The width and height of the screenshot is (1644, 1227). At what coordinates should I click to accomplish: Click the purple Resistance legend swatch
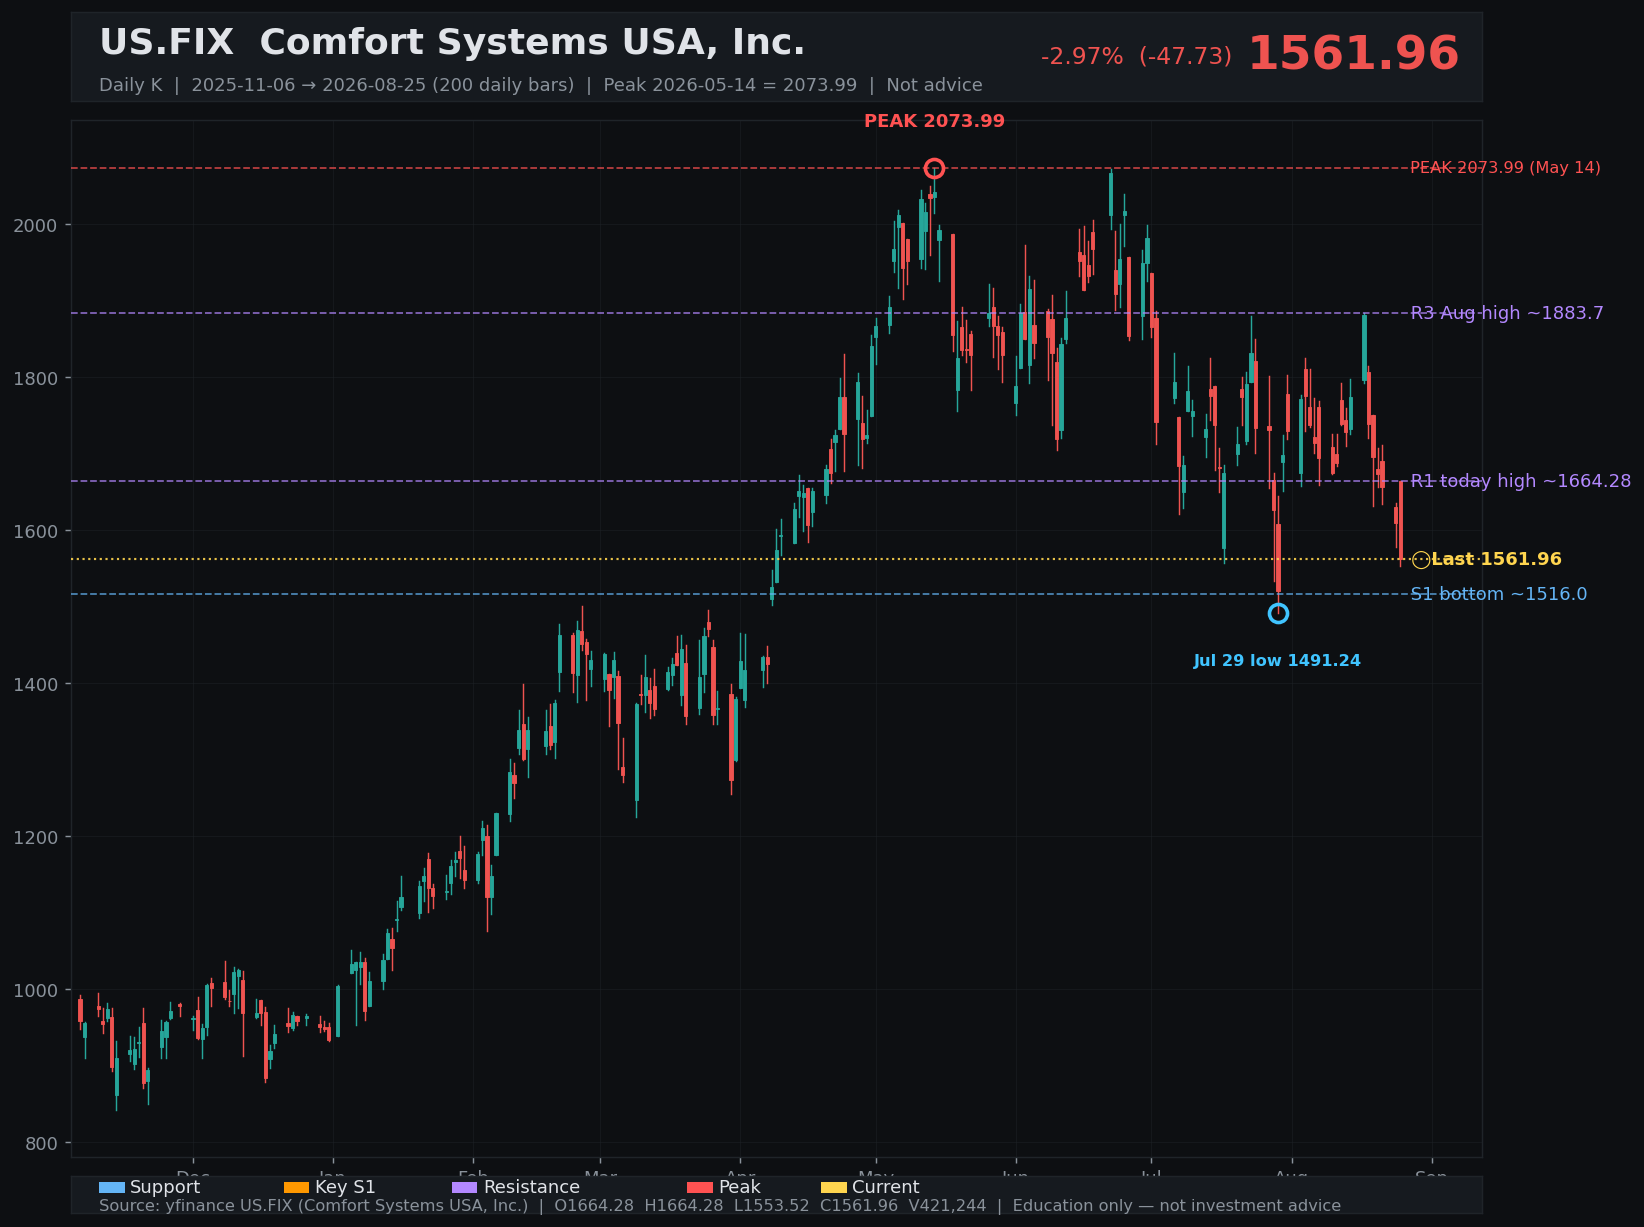tap(465, 1188)
